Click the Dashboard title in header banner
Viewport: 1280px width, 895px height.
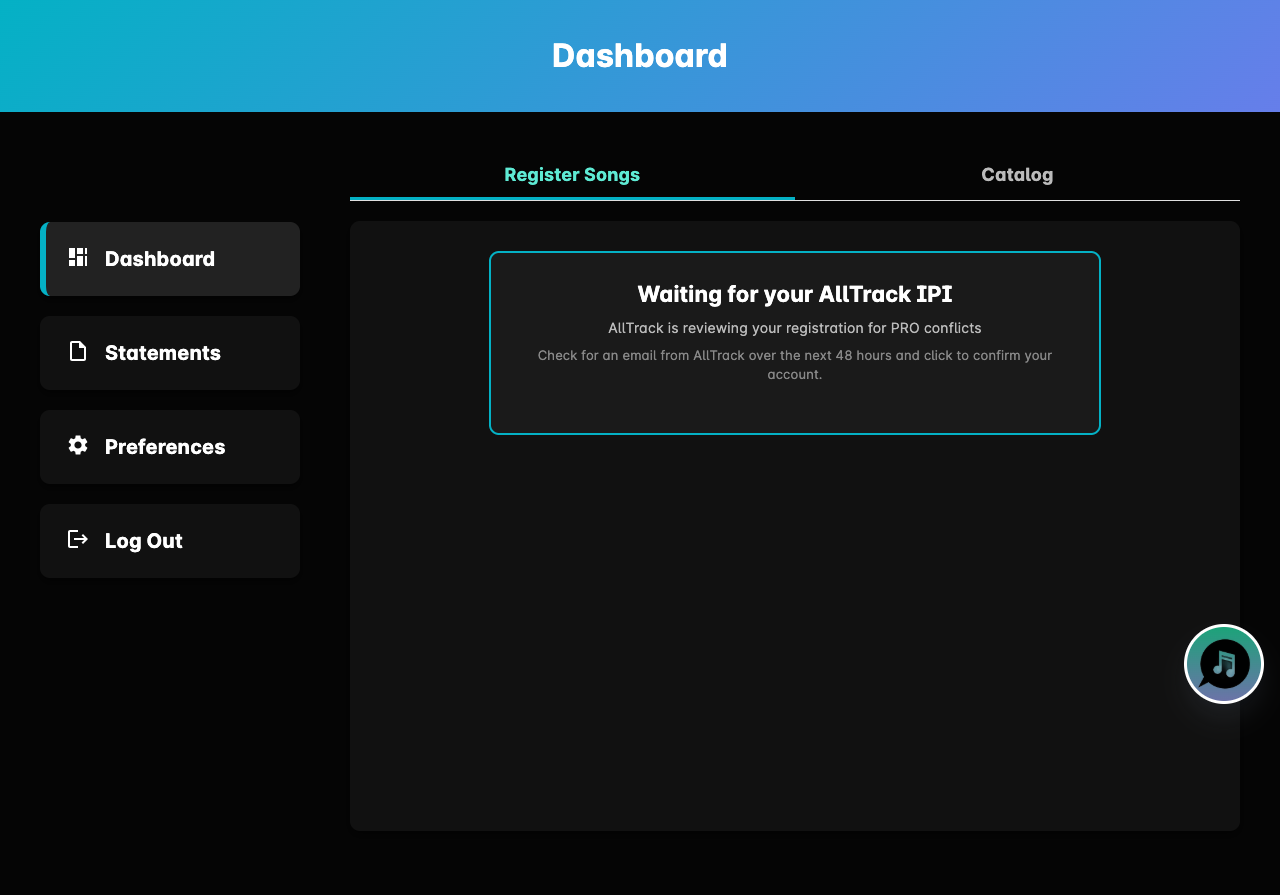pos(640,55)
